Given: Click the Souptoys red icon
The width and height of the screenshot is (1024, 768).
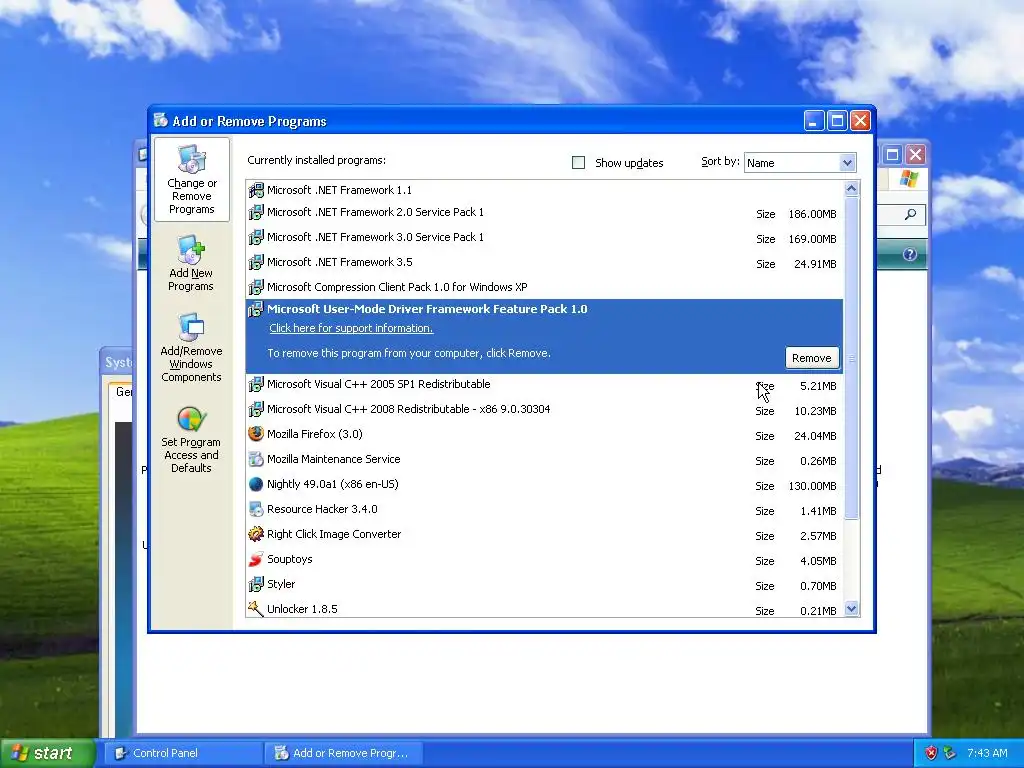Looking at the screenshot, I should [x=256, y=559].
